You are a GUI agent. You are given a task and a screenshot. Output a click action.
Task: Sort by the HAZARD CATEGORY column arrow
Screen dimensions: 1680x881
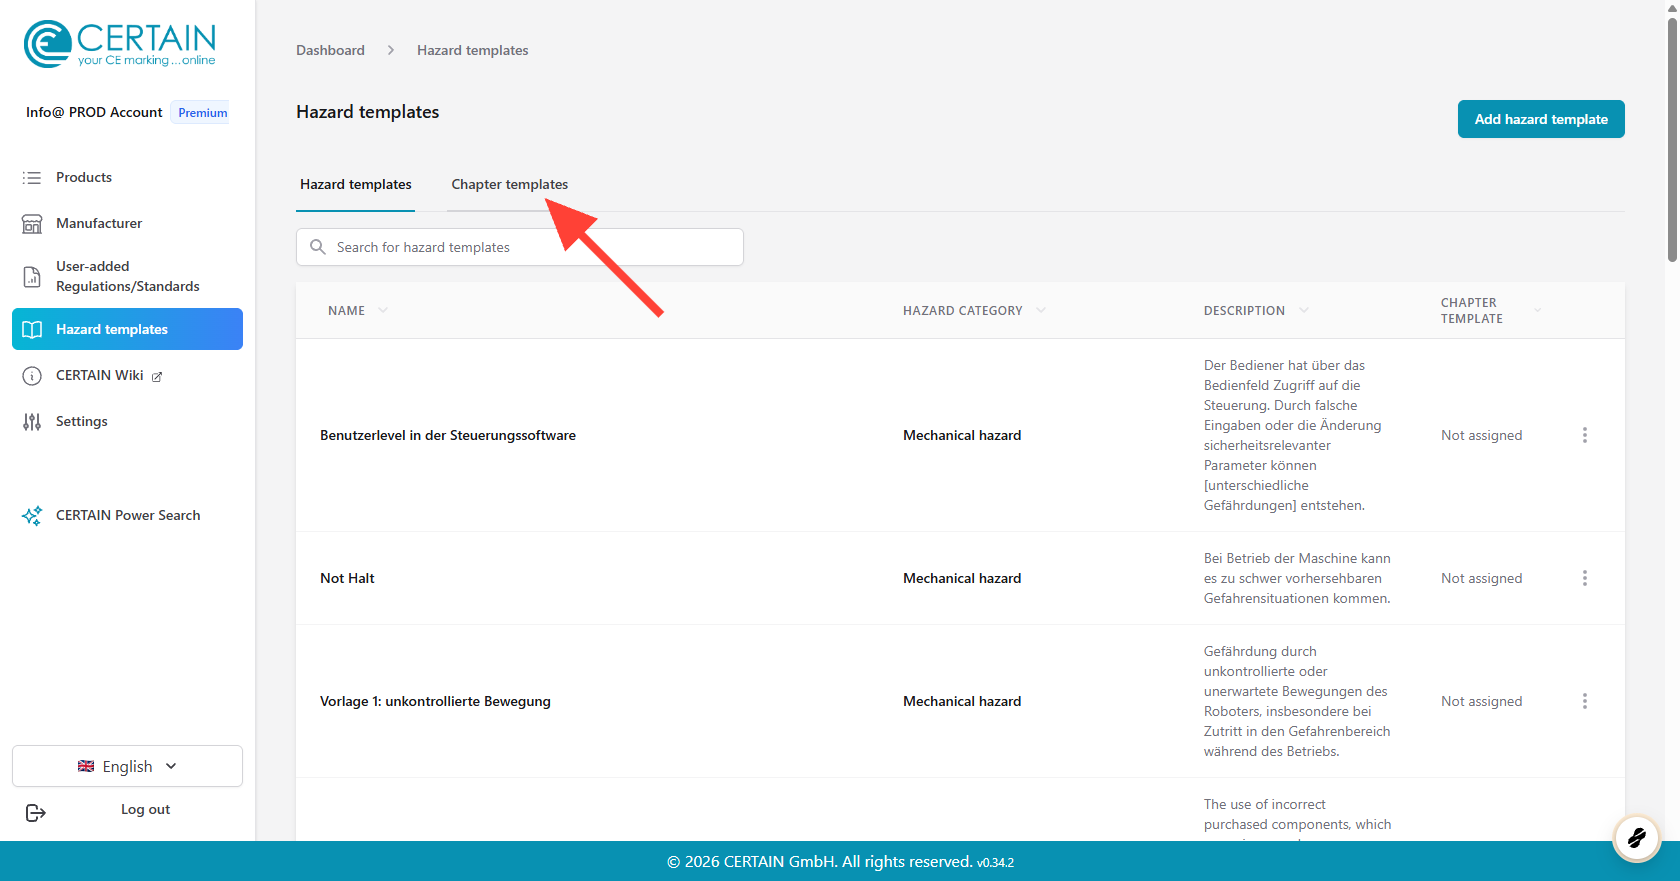[x=1041, y=310]
